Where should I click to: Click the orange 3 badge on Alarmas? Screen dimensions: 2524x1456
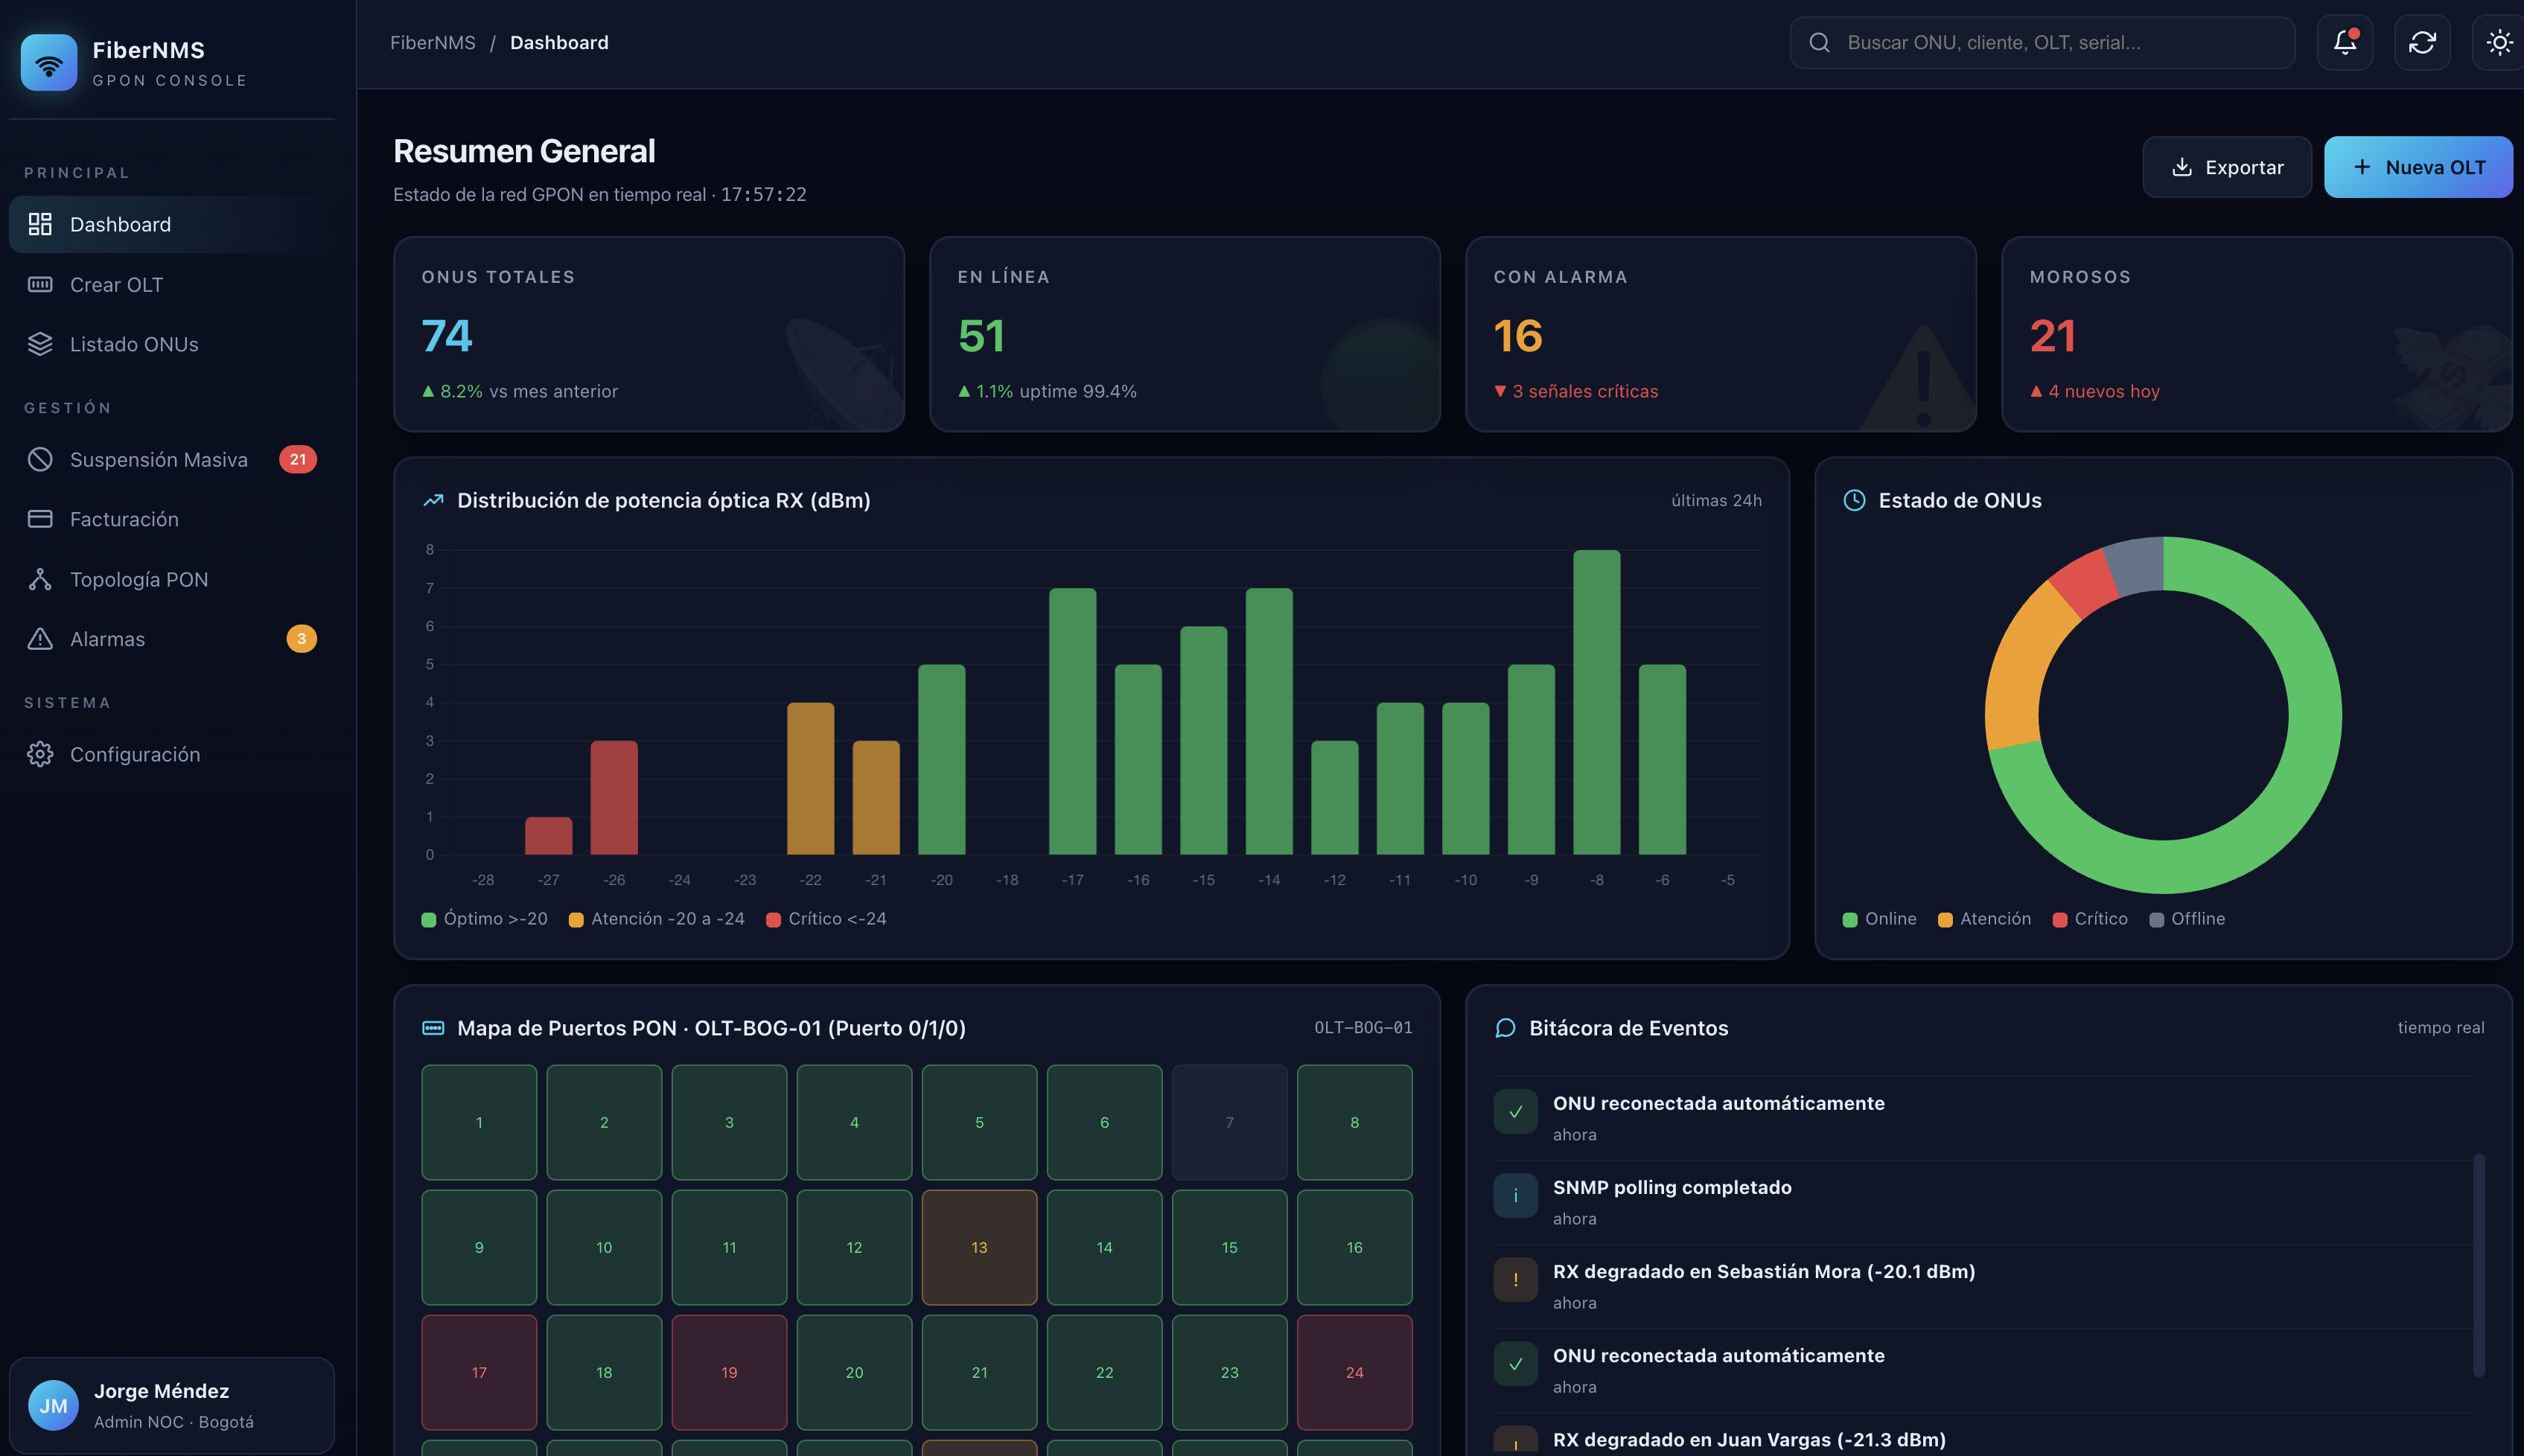302,639
